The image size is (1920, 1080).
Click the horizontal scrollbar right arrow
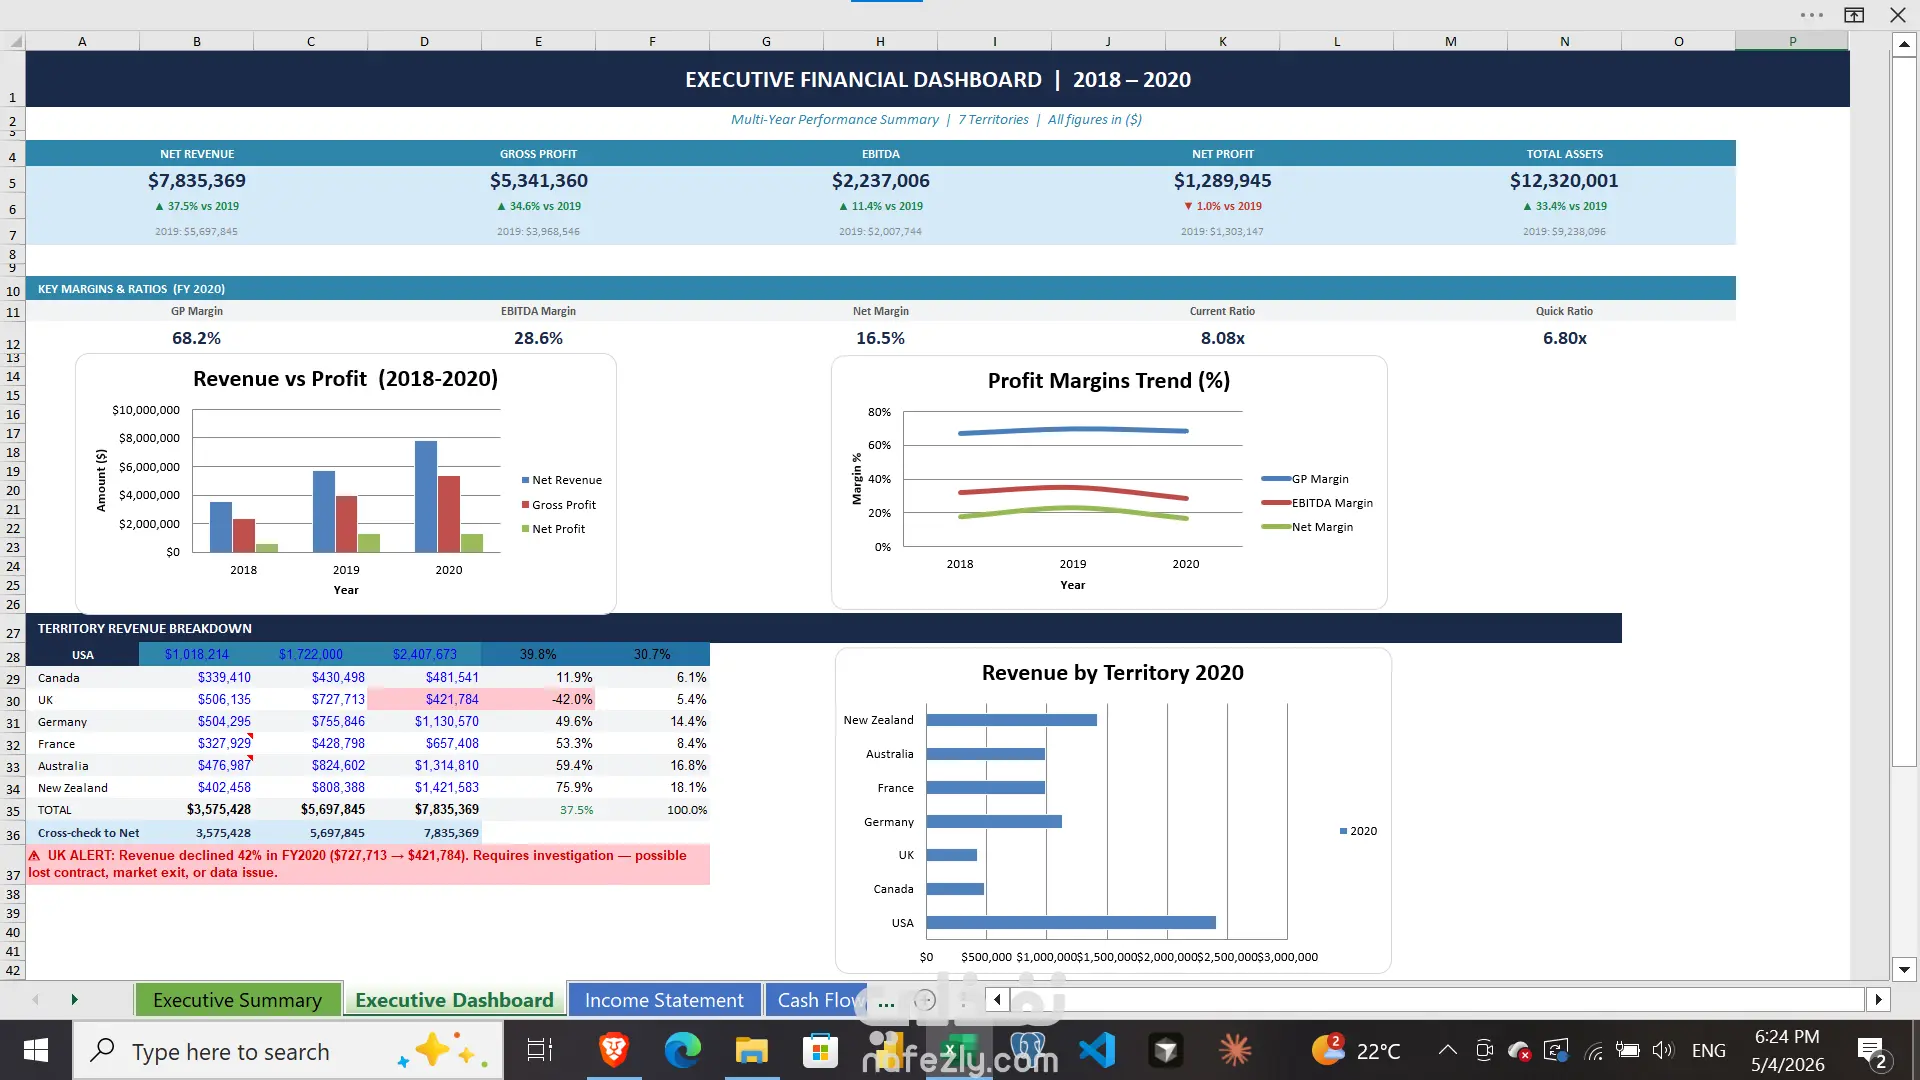pyautogui.click(x=1878, y=999)
